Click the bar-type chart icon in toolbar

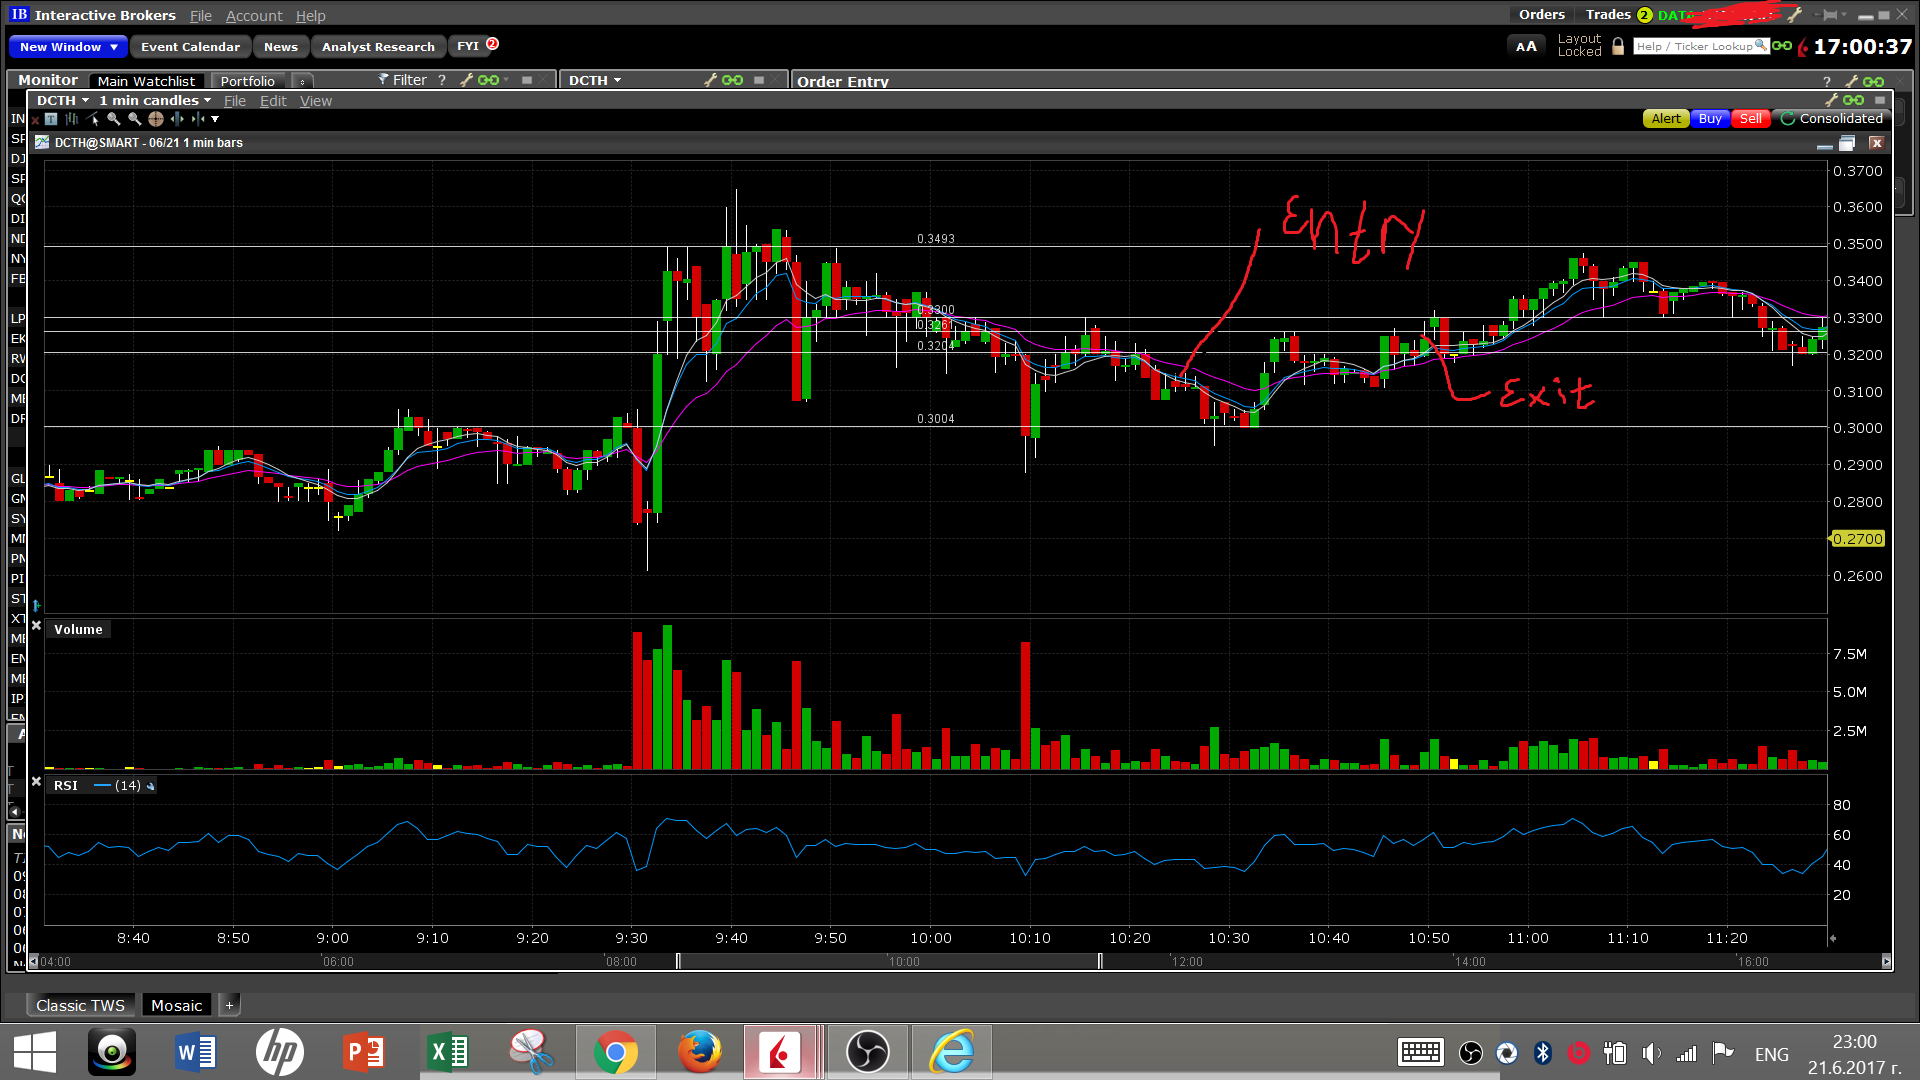pyautogui.click(x=72, y=119)
